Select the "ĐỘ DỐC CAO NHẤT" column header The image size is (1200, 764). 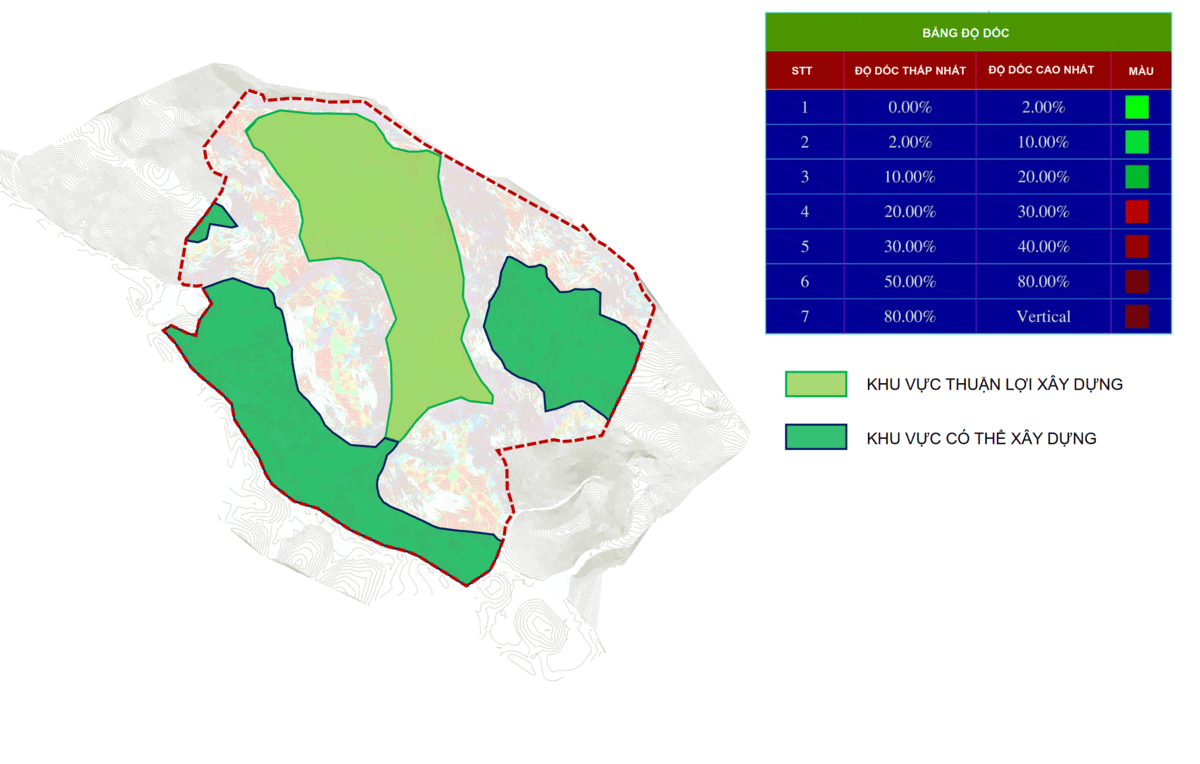click(x=1043, y=71)
